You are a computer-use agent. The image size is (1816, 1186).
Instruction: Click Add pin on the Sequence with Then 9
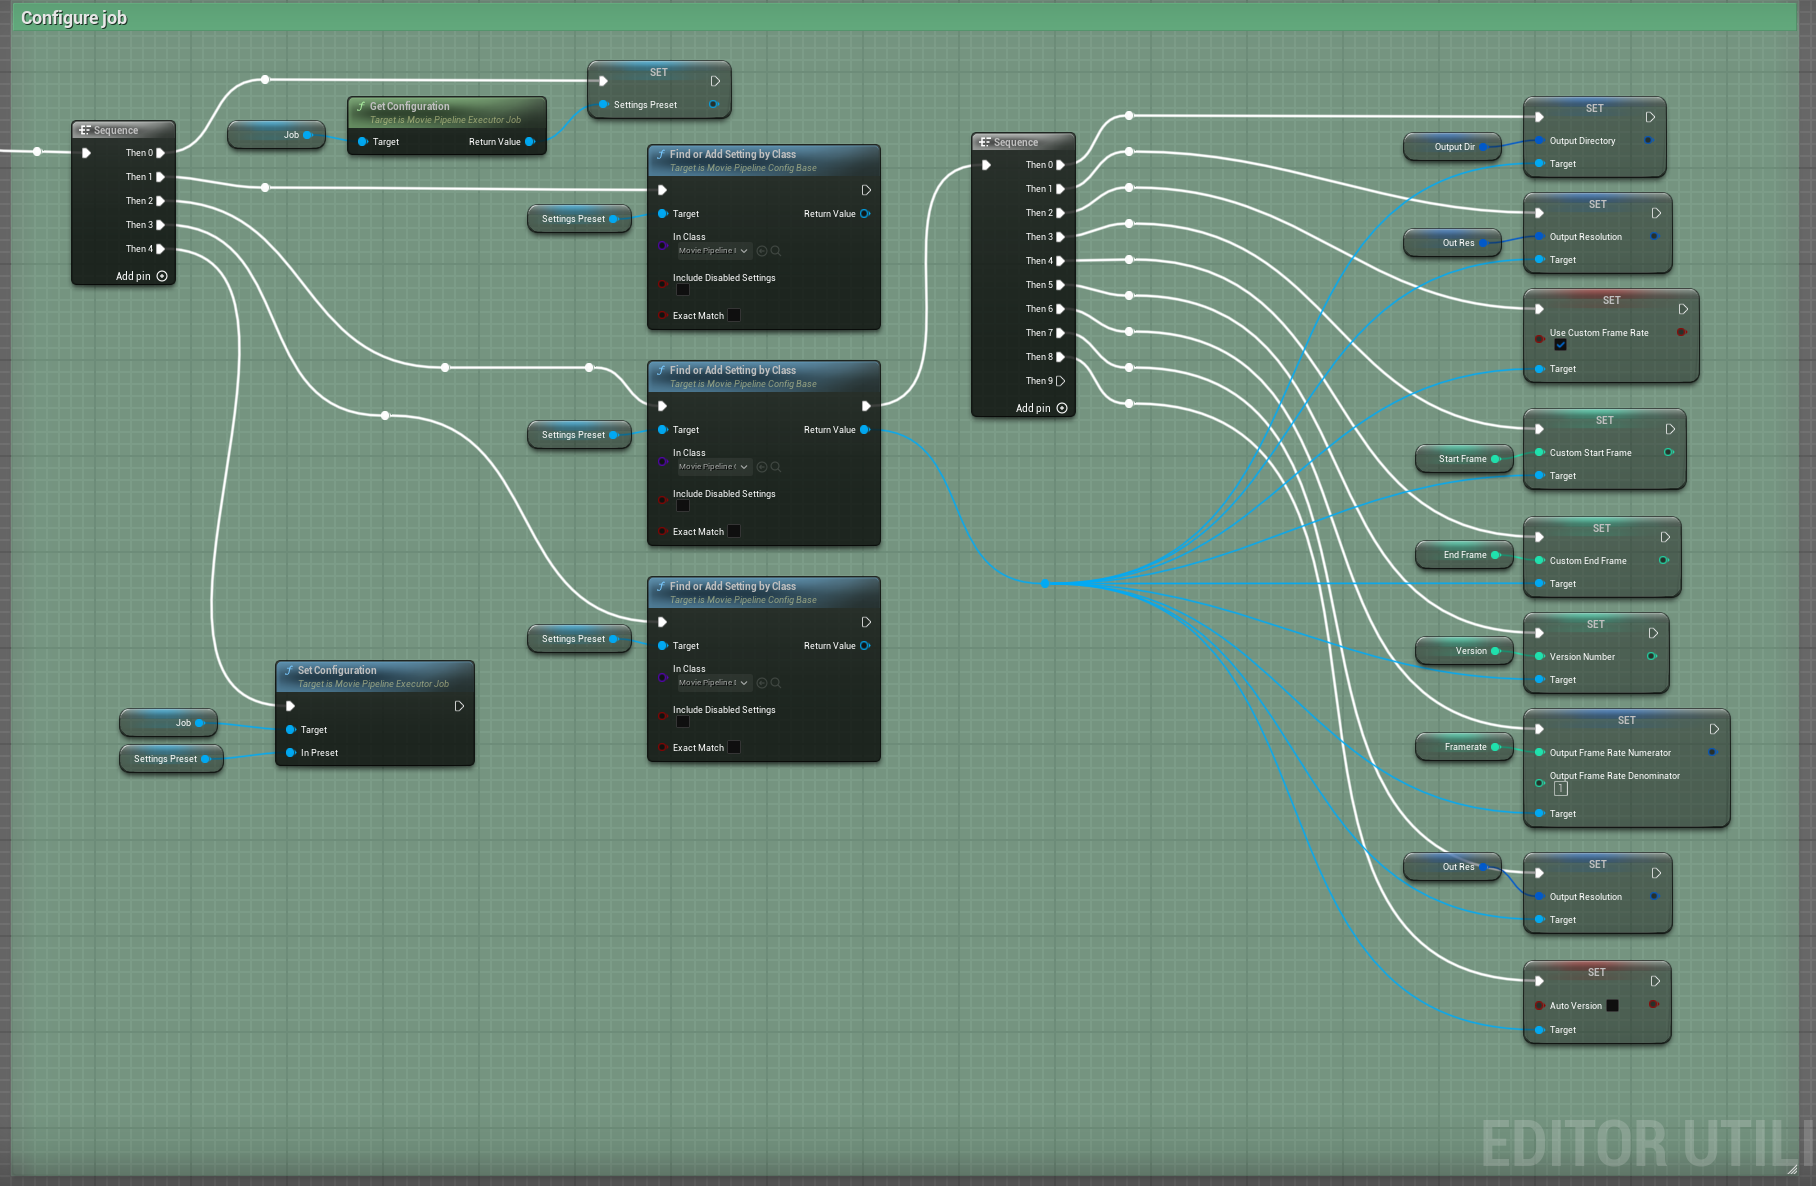1041,408
